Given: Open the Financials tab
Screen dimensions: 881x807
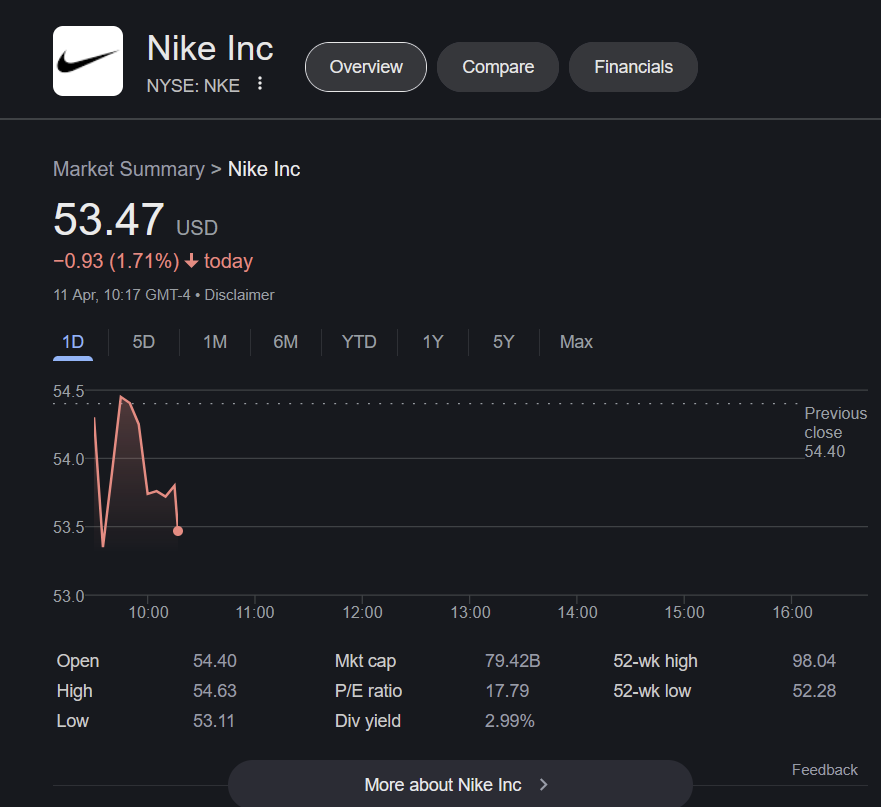Looking at the screenshot, I should click(x=633, y=67).
